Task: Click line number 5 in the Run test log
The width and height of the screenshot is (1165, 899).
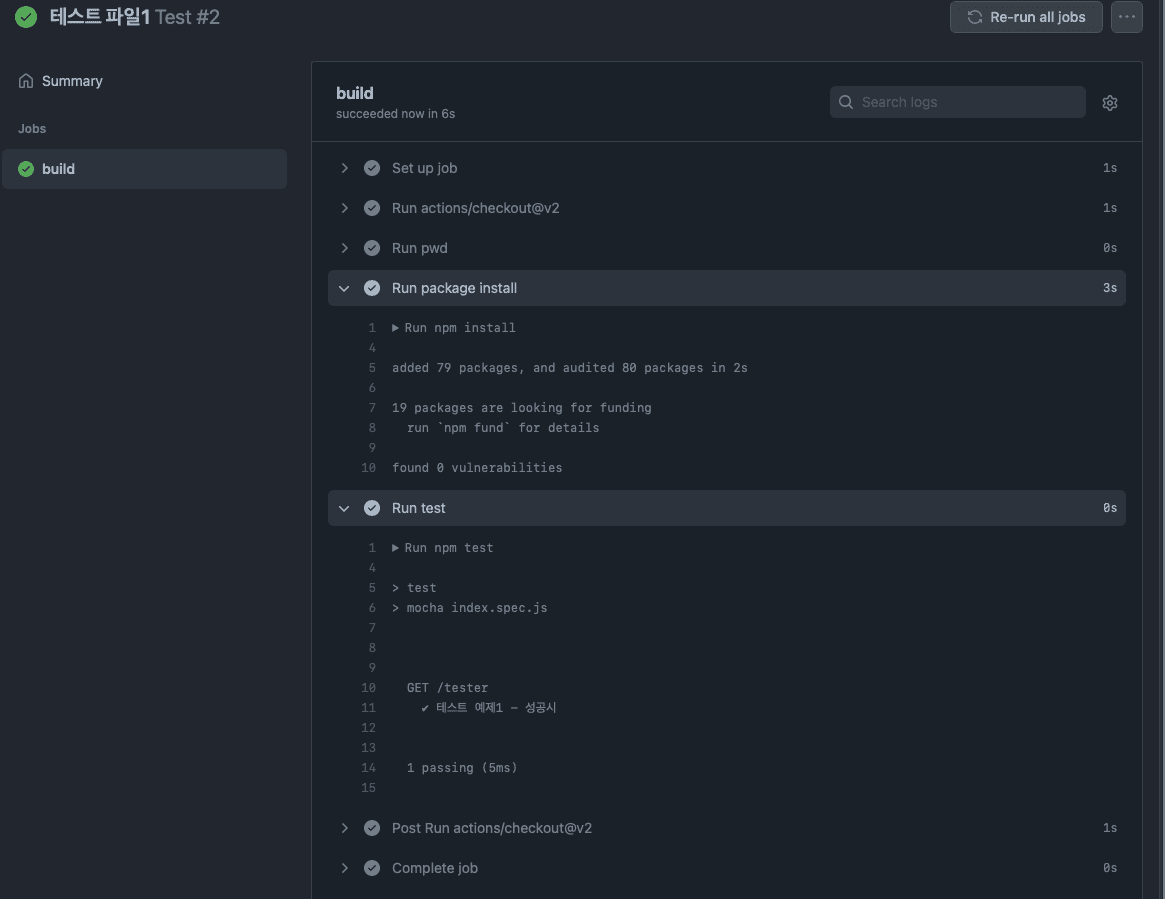Action: point(372,588)
